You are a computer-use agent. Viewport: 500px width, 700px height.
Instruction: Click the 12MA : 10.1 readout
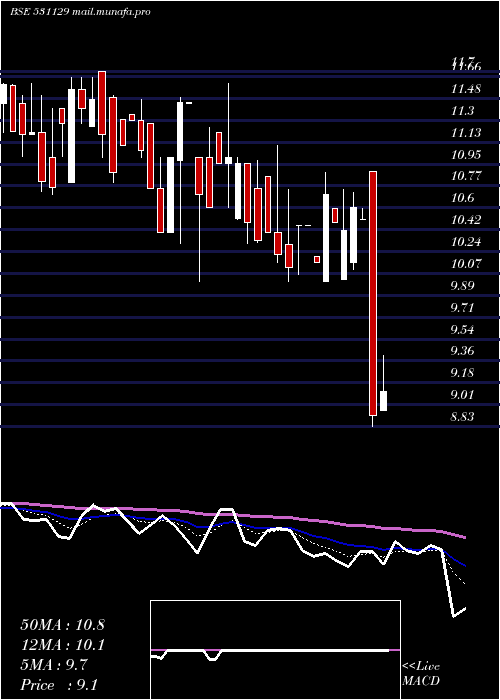[x=62, y=645]
